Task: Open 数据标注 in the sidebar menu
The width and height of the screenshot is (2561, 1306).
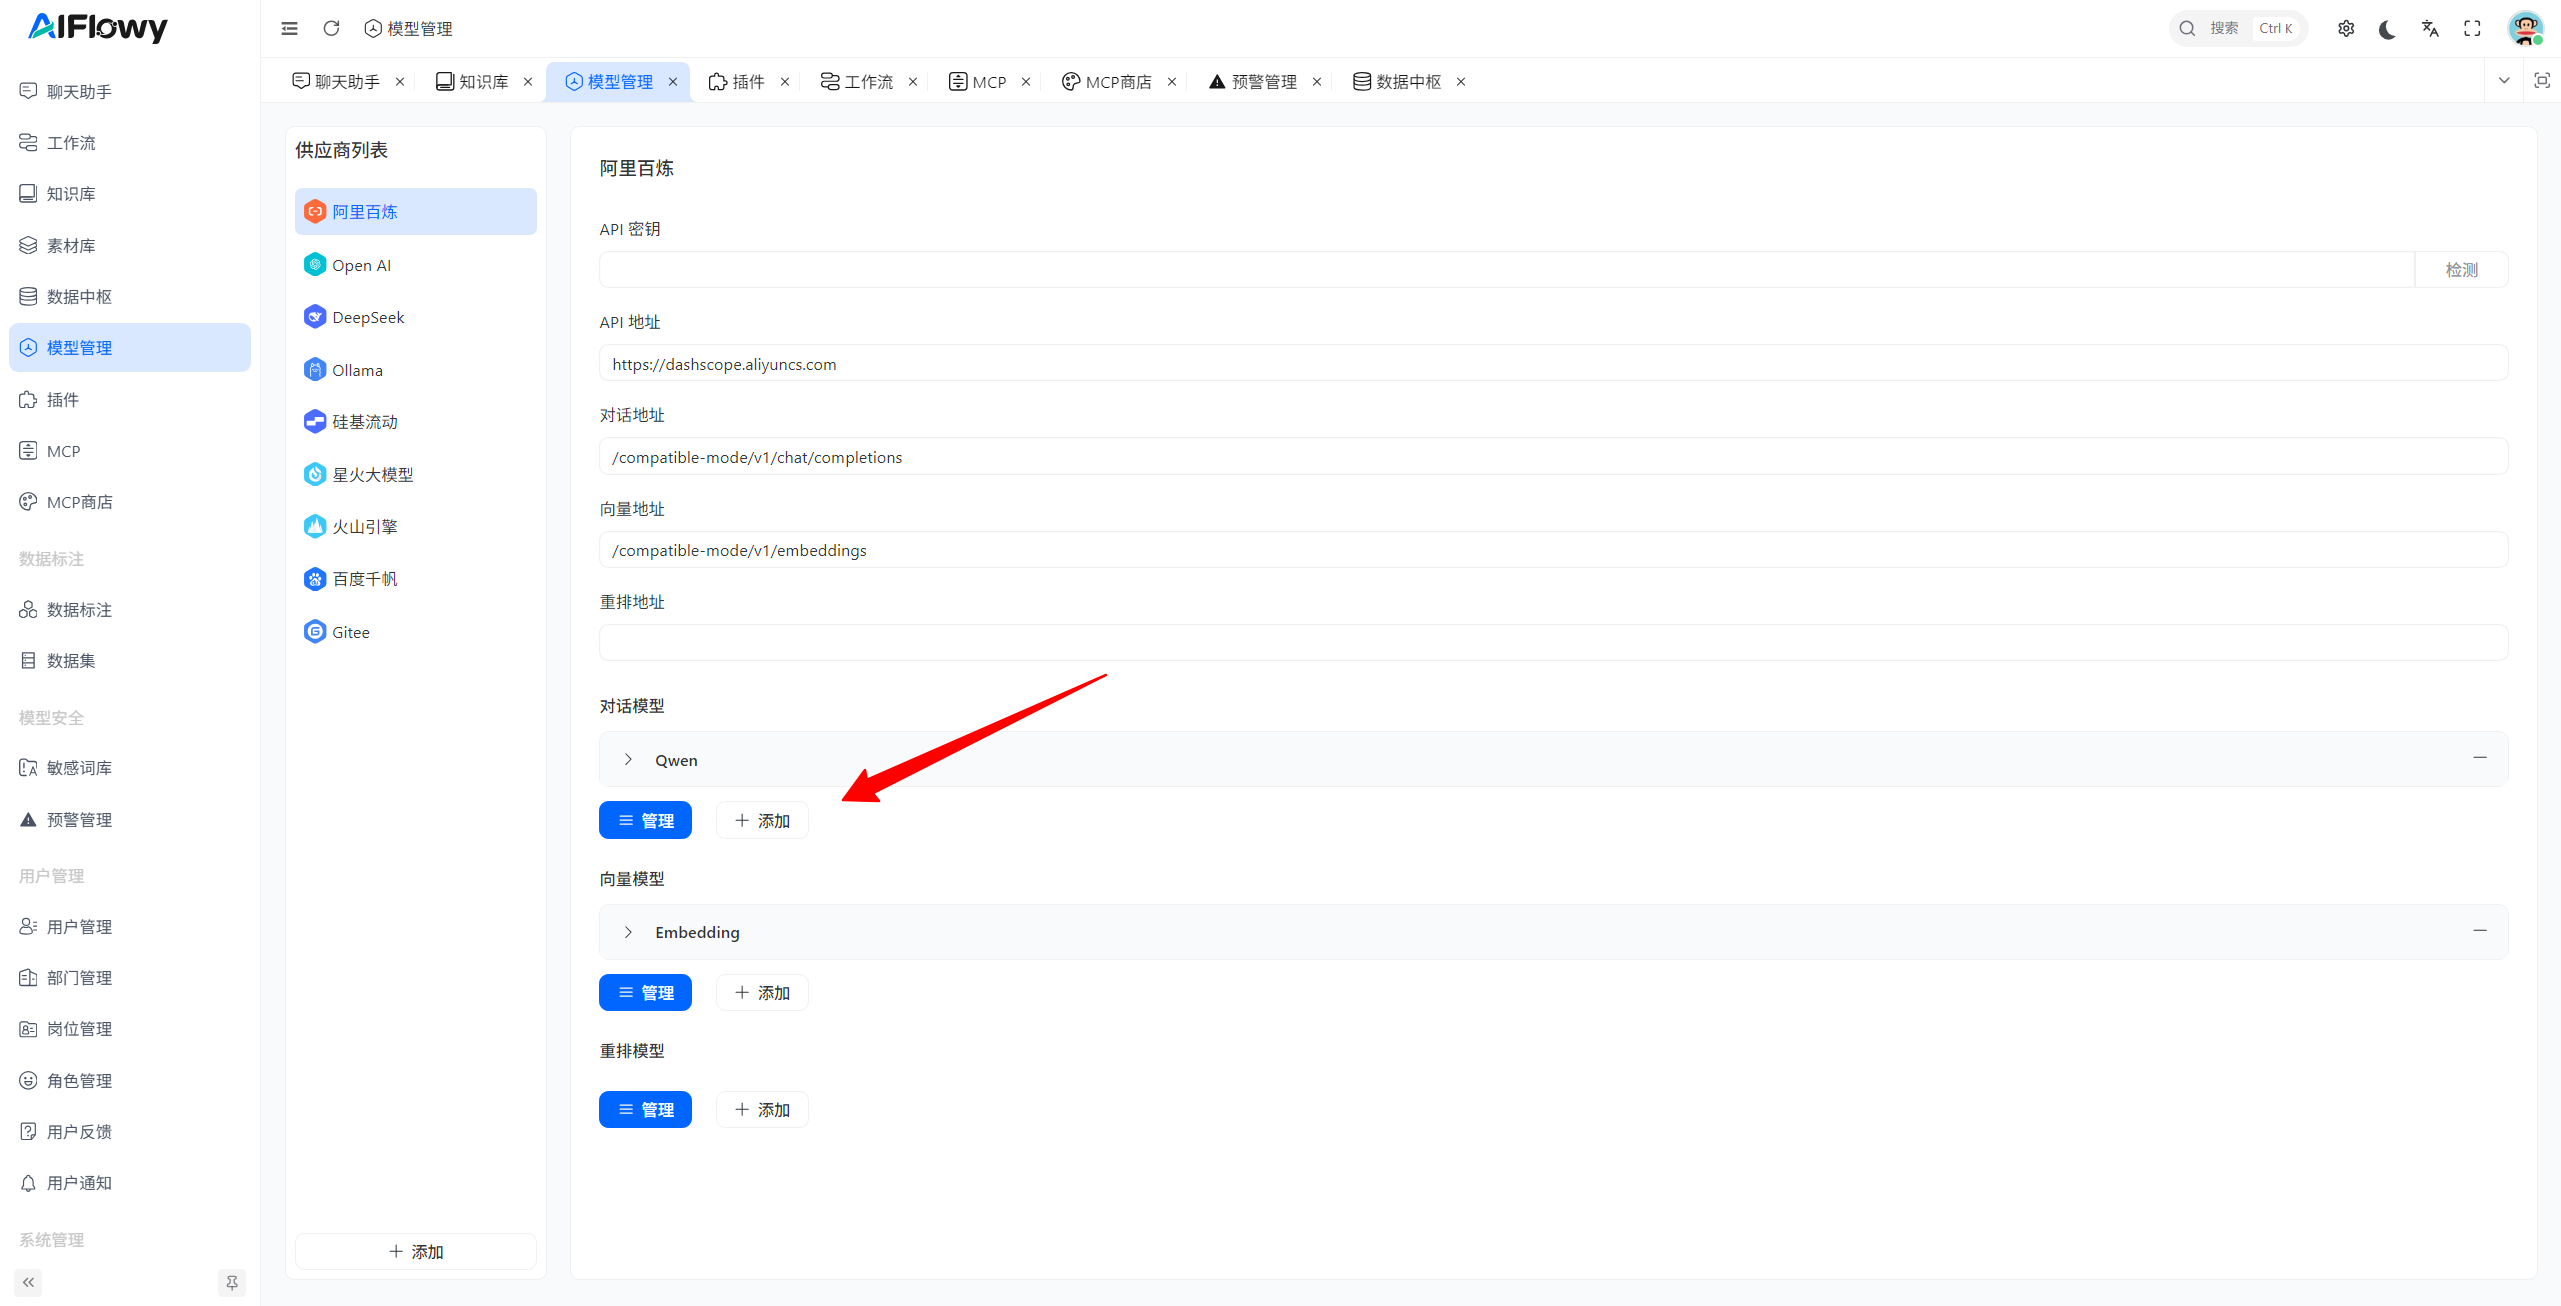Action: coord(79,610)
